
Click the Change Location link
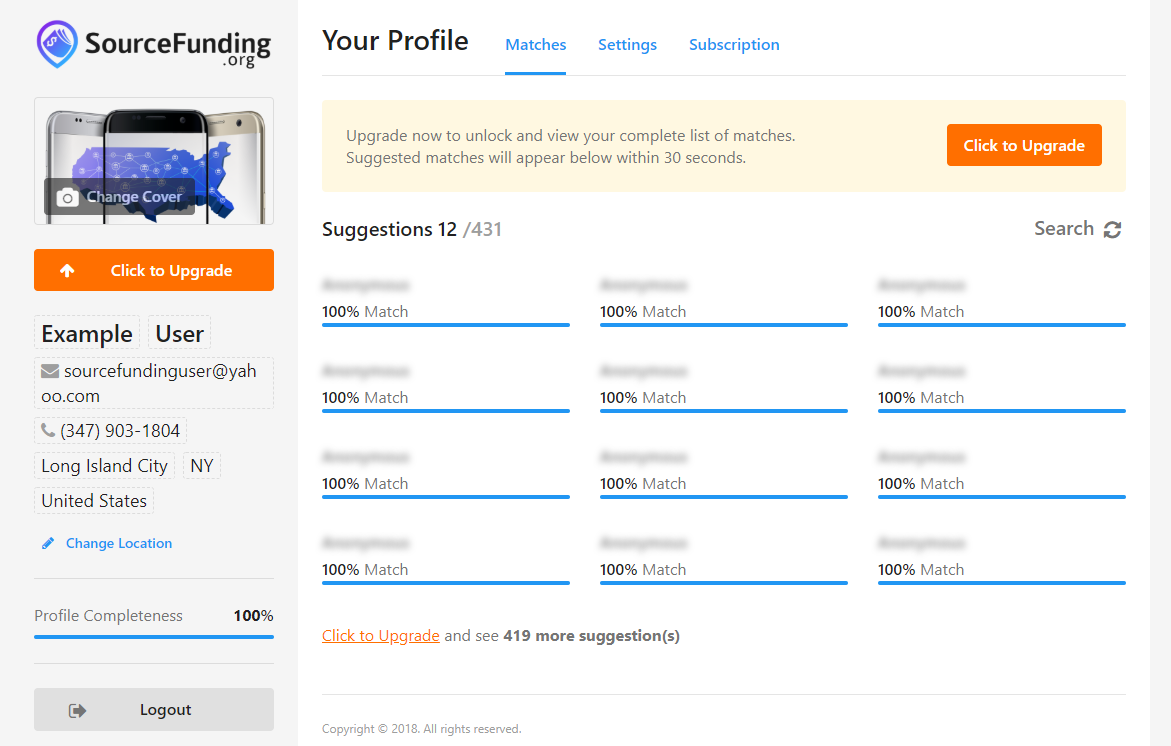(x=119, y=544)
